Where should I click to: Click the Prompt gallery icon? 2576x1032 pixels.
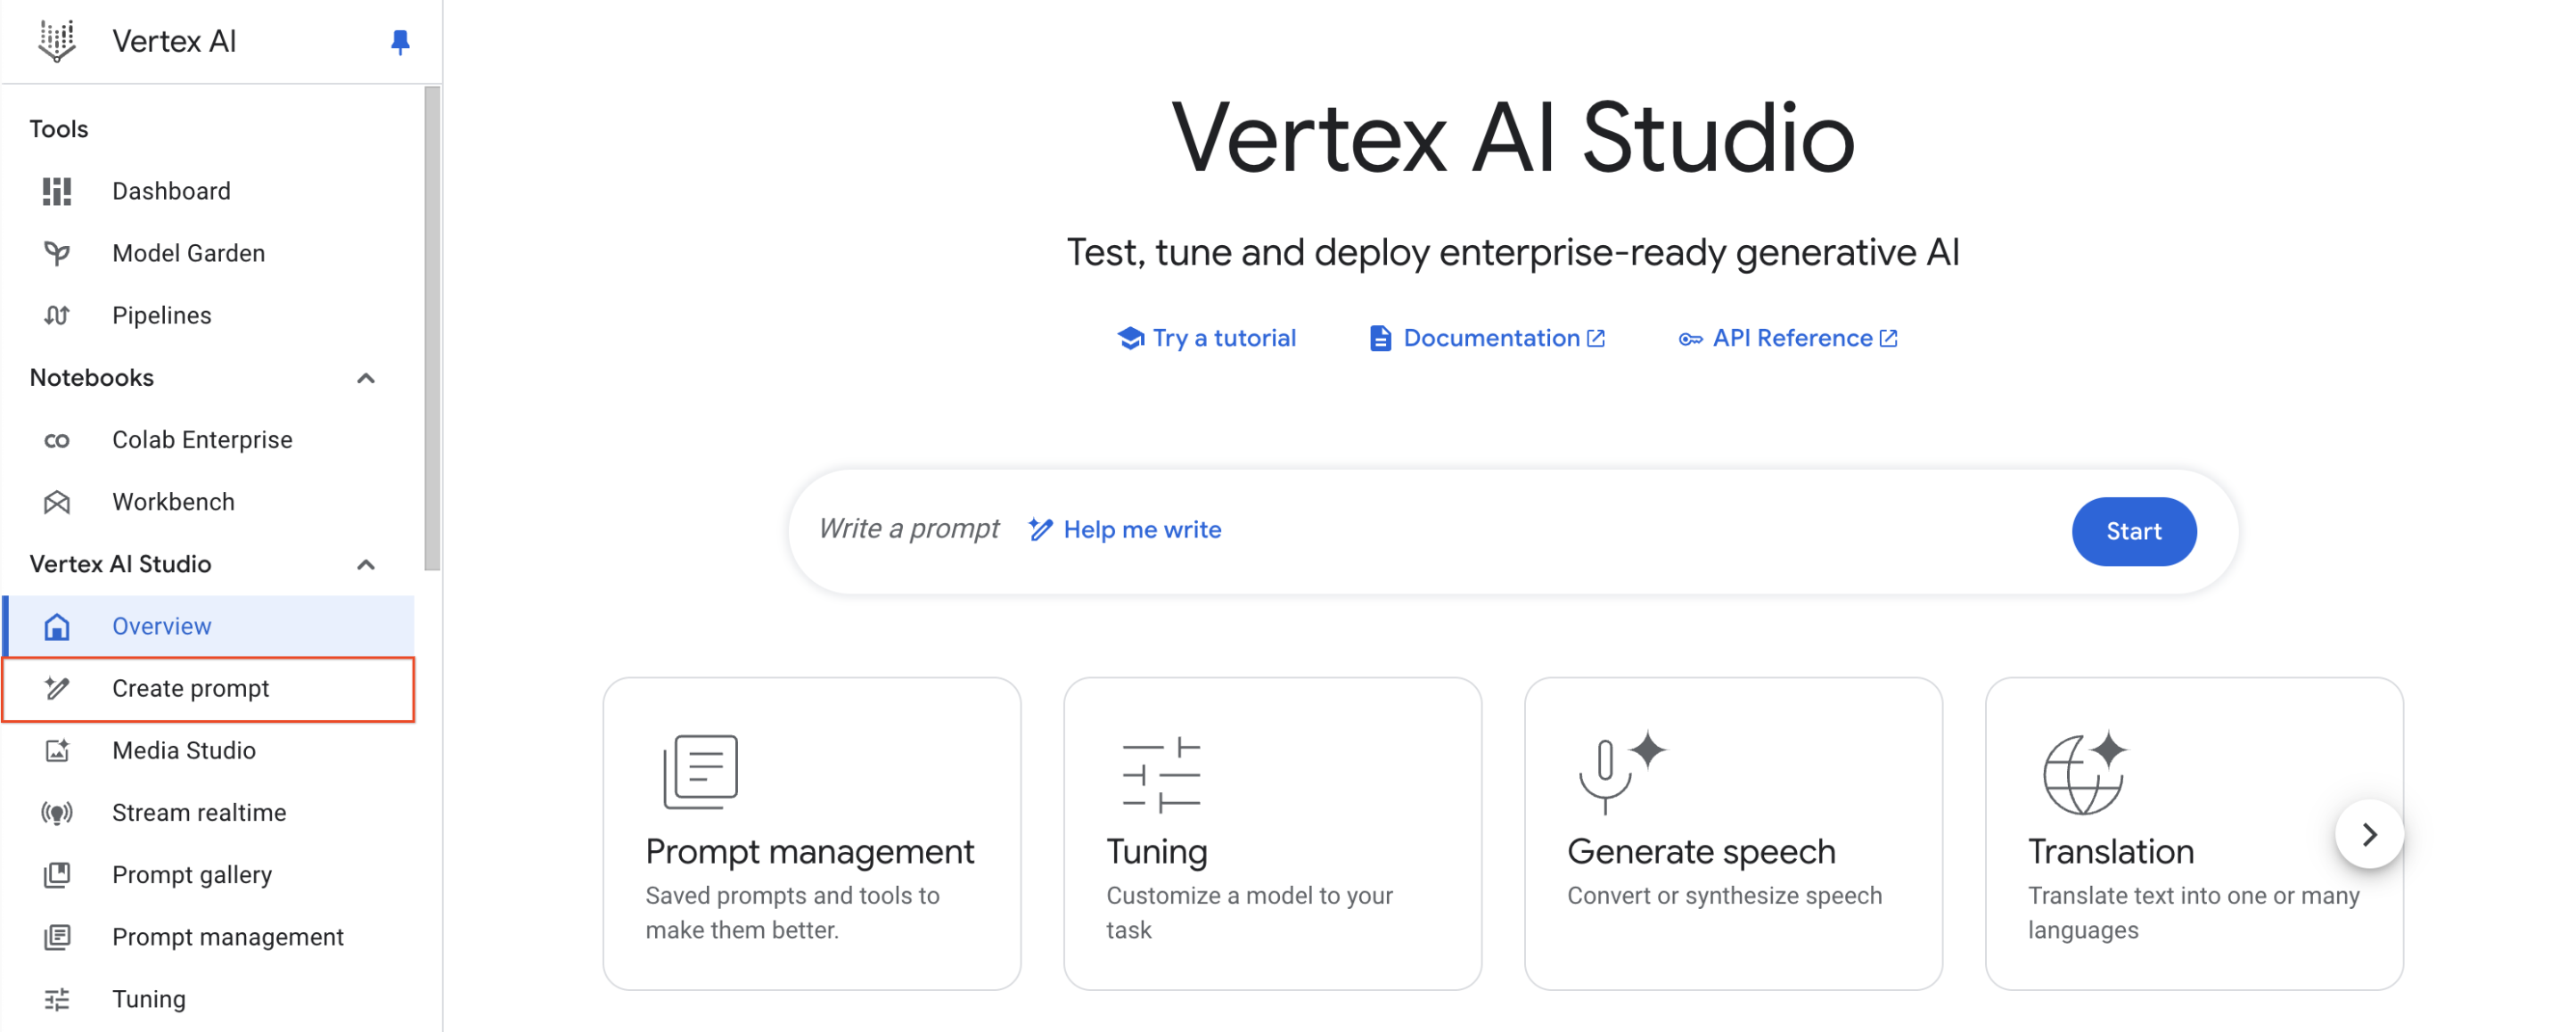(57, 875)
